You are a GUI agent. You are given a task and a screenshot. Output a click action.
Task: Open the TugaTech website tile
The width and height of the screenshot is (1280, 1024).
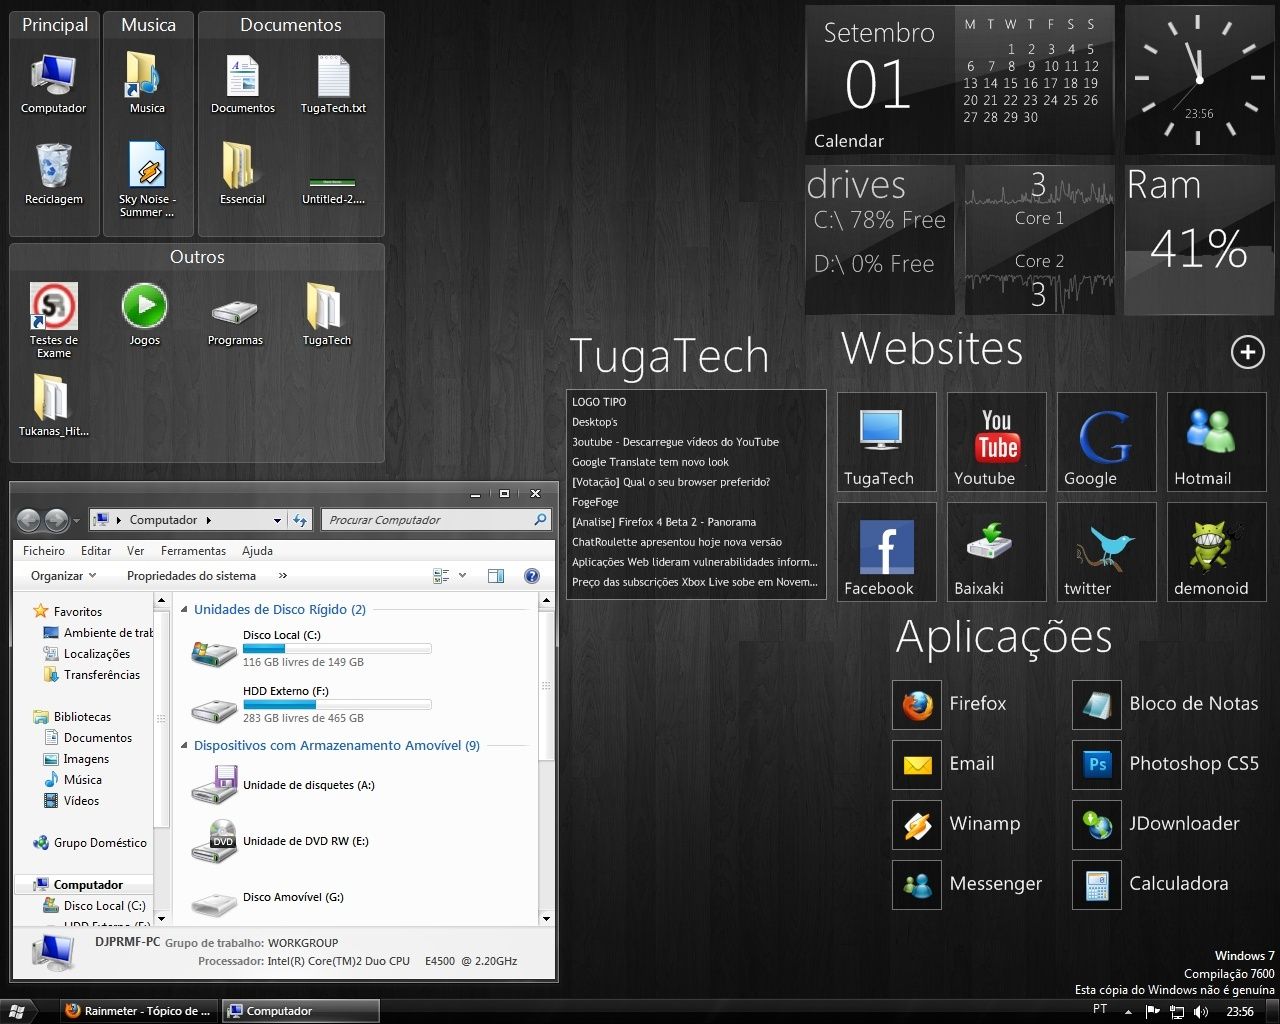click(886, 441)
